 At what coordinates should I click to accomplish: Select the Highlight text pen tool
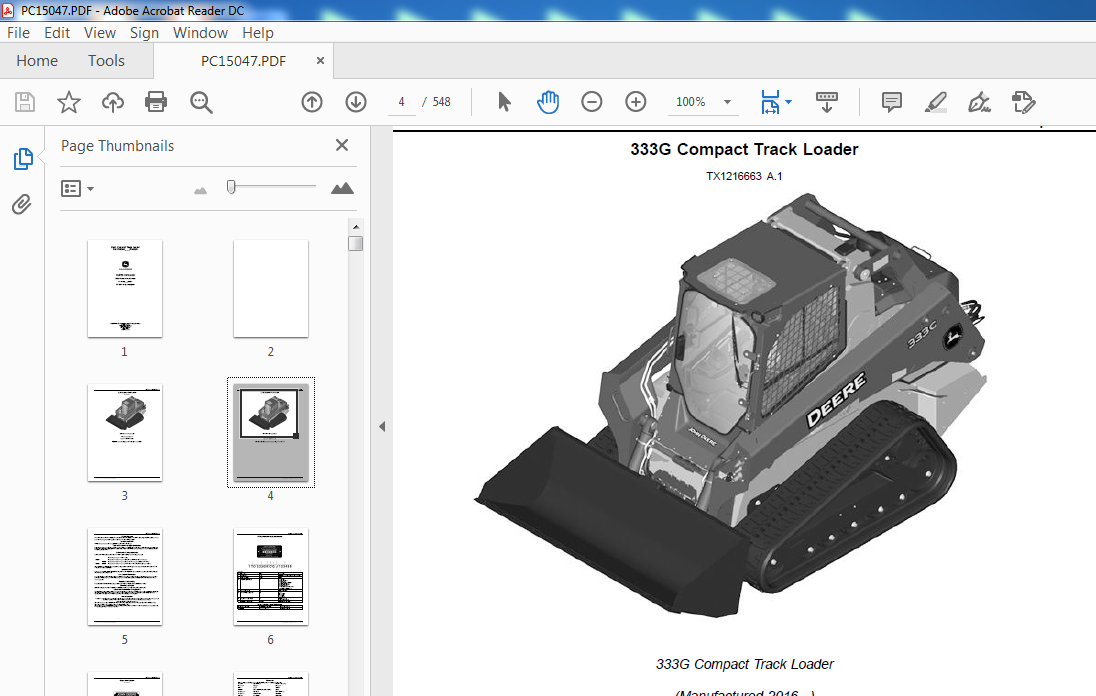935,102
